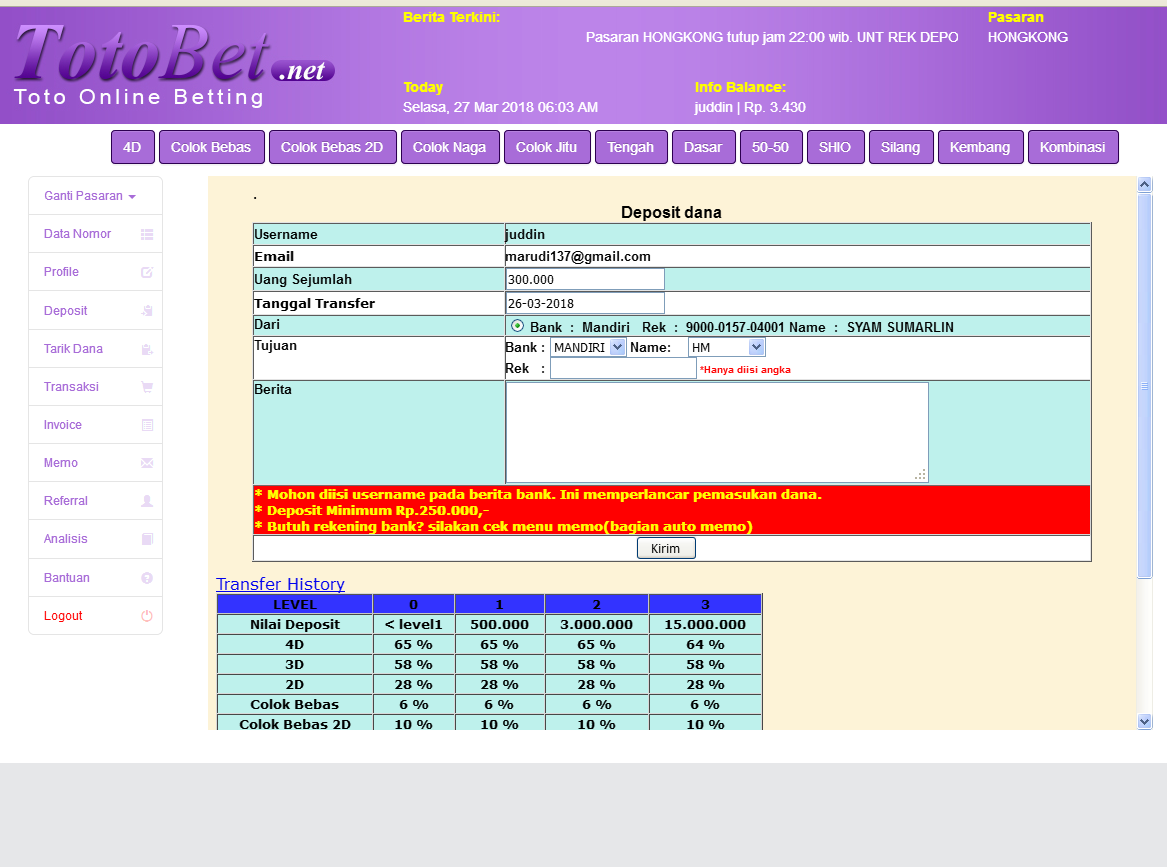Click the Tarik Dana sidebar icon

pos(147,349)
